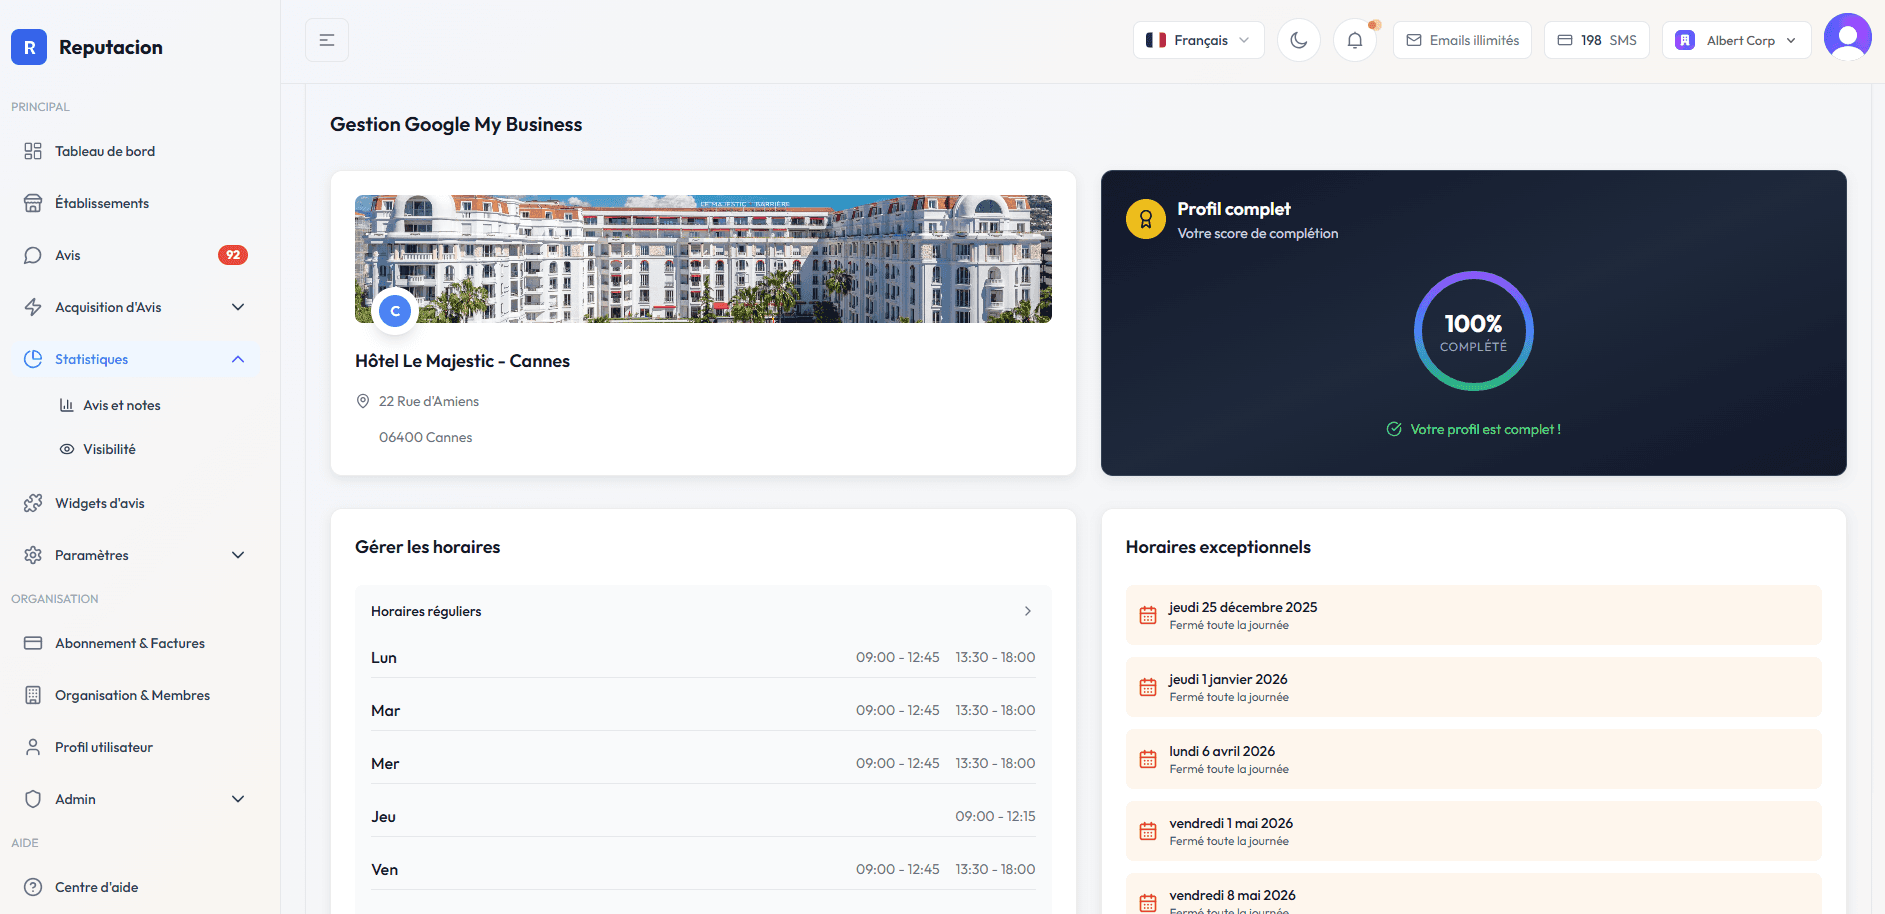Open notifications bell icon

(x=1355, y=40)
